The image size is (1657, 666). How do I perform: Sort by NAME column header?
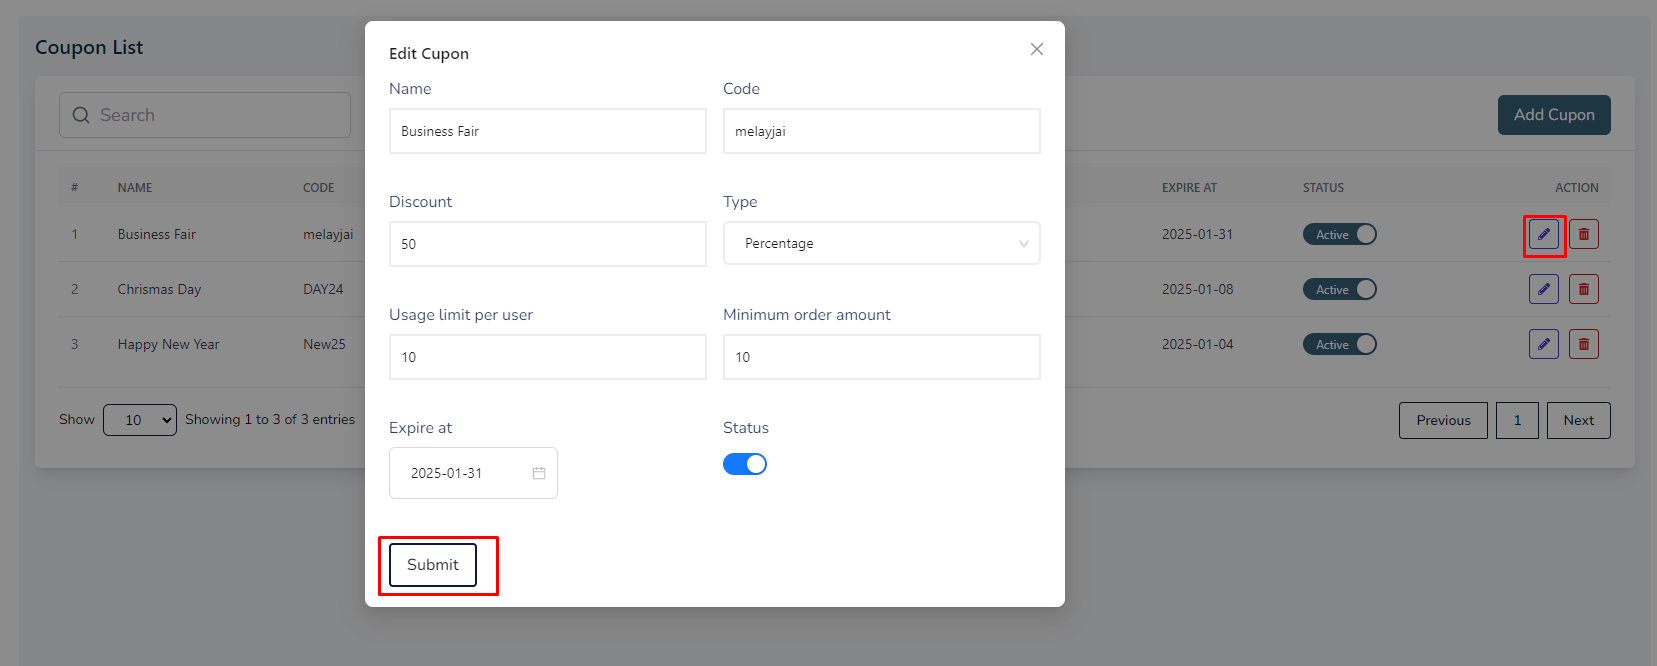(135, 187)
